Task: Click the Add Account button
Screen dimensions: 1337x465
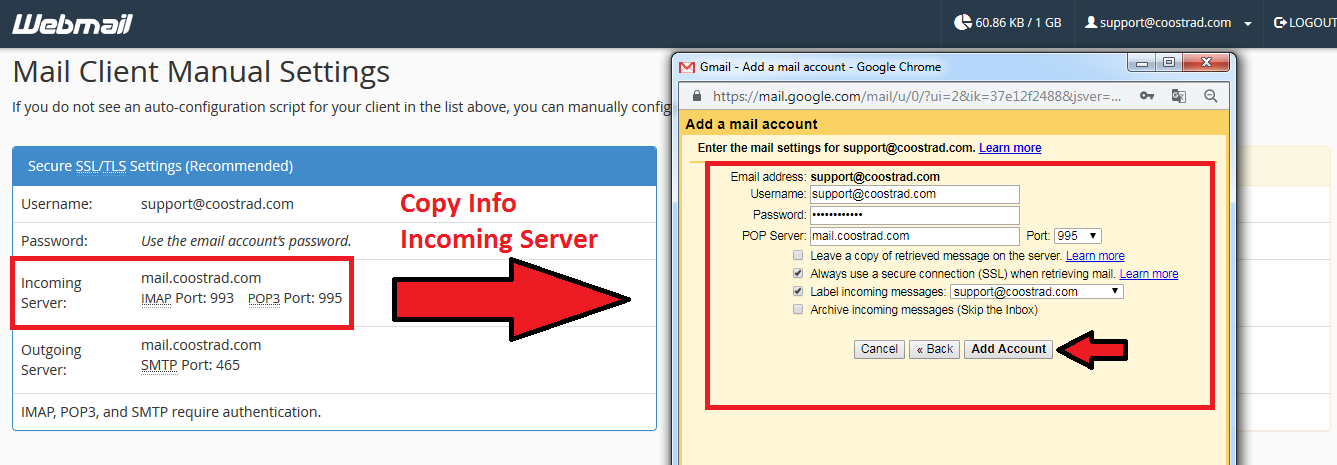Action: [x=1008, y=349]
